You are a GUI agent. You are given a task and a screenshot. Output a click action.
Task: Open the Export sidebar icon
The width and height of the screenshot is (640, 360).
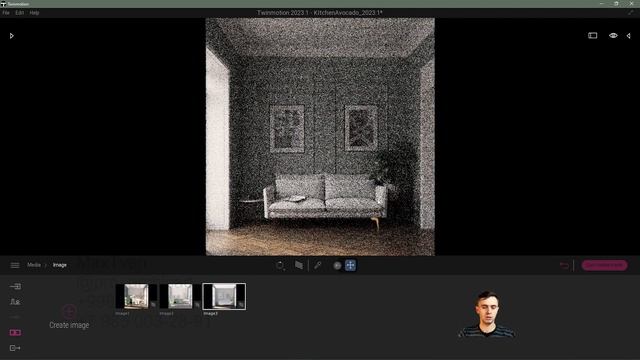point(15,348)
